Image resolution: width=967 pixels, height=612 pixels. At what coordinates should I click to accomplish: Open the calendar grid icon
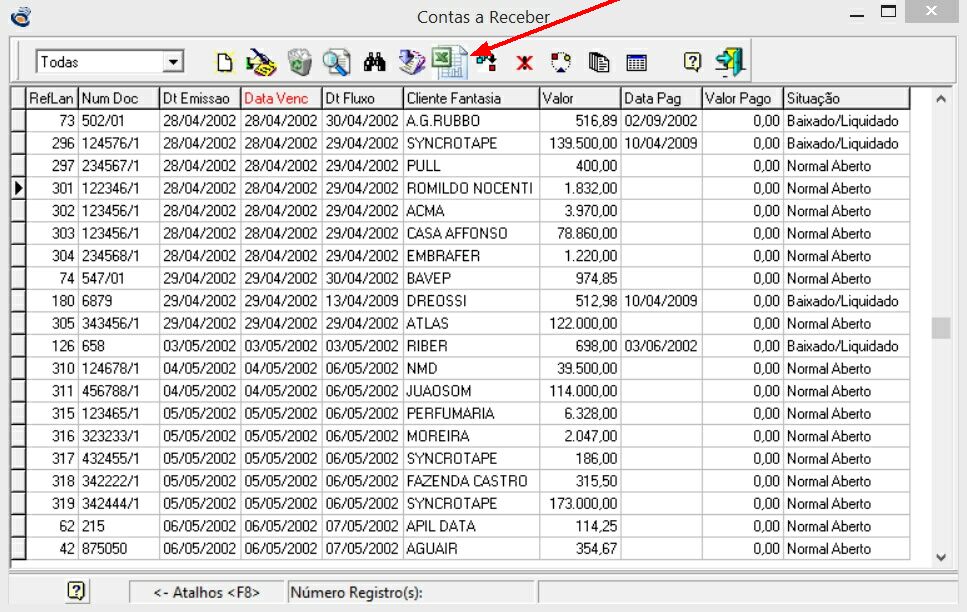636,62
